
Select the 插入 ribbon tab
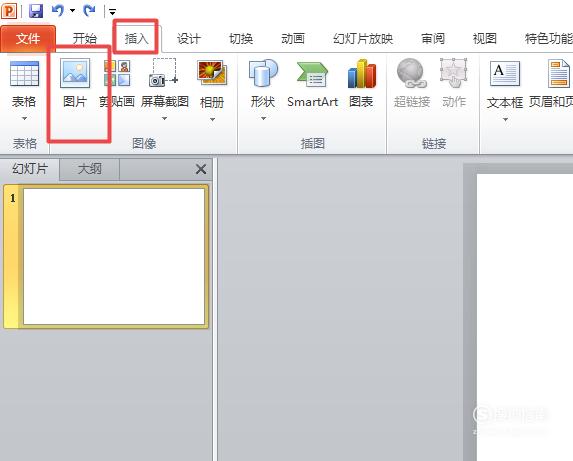click(x=136, y=38)
